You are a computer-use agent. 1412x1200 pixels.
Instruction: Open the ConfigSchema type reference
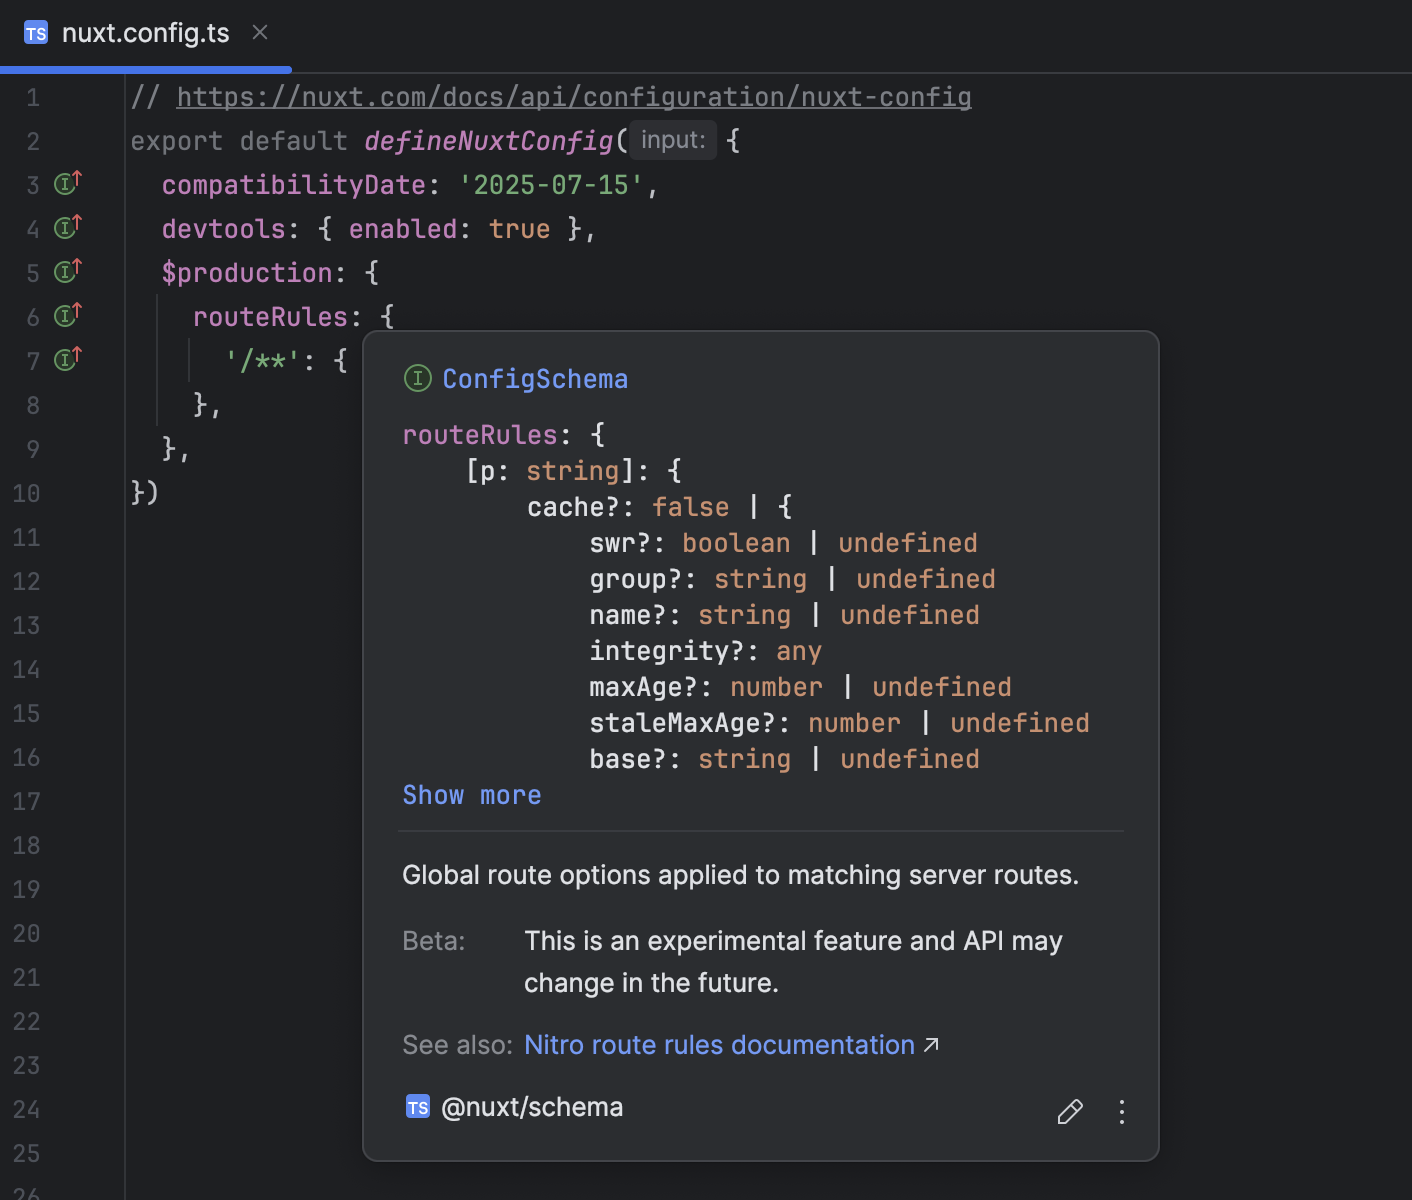[x=535, y=378]
